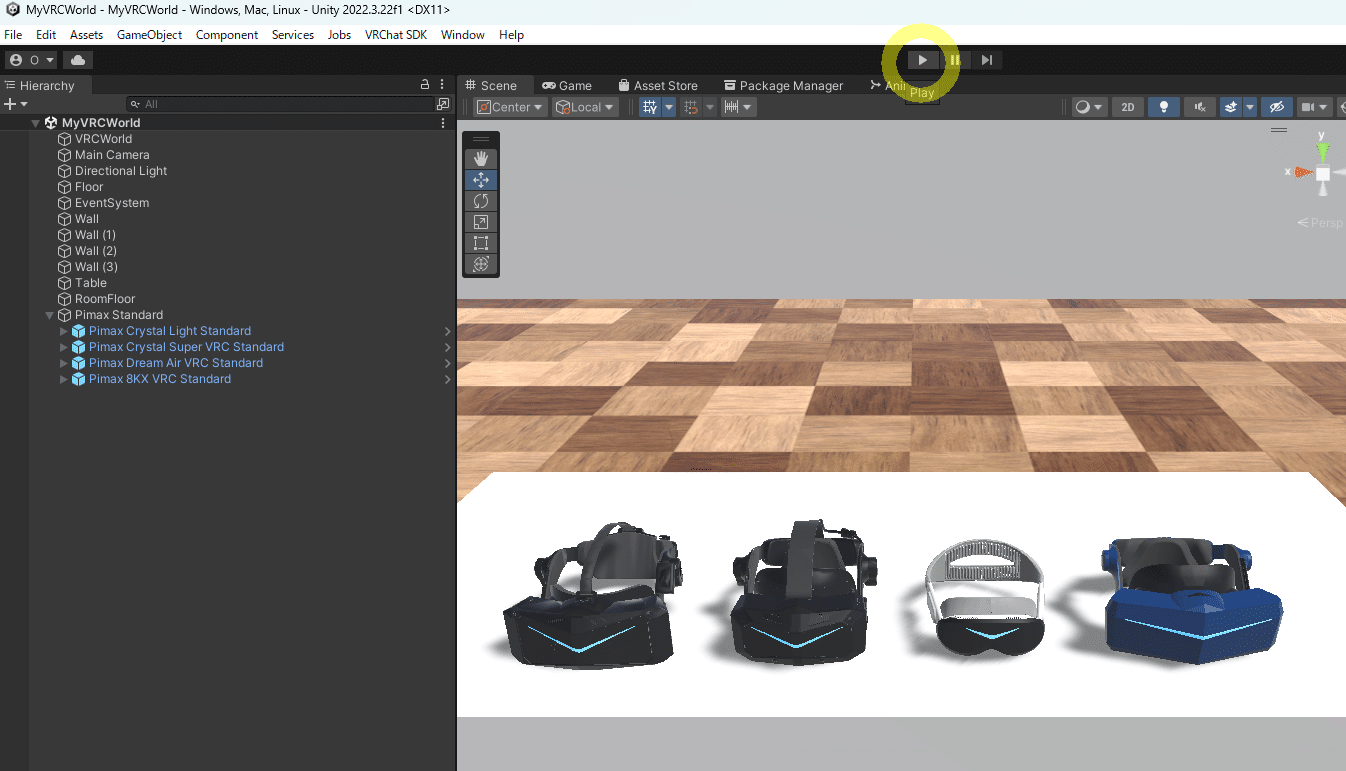Toggle scene effects like skybox
Screen dimensions: 1346x771
[1232, 107]
